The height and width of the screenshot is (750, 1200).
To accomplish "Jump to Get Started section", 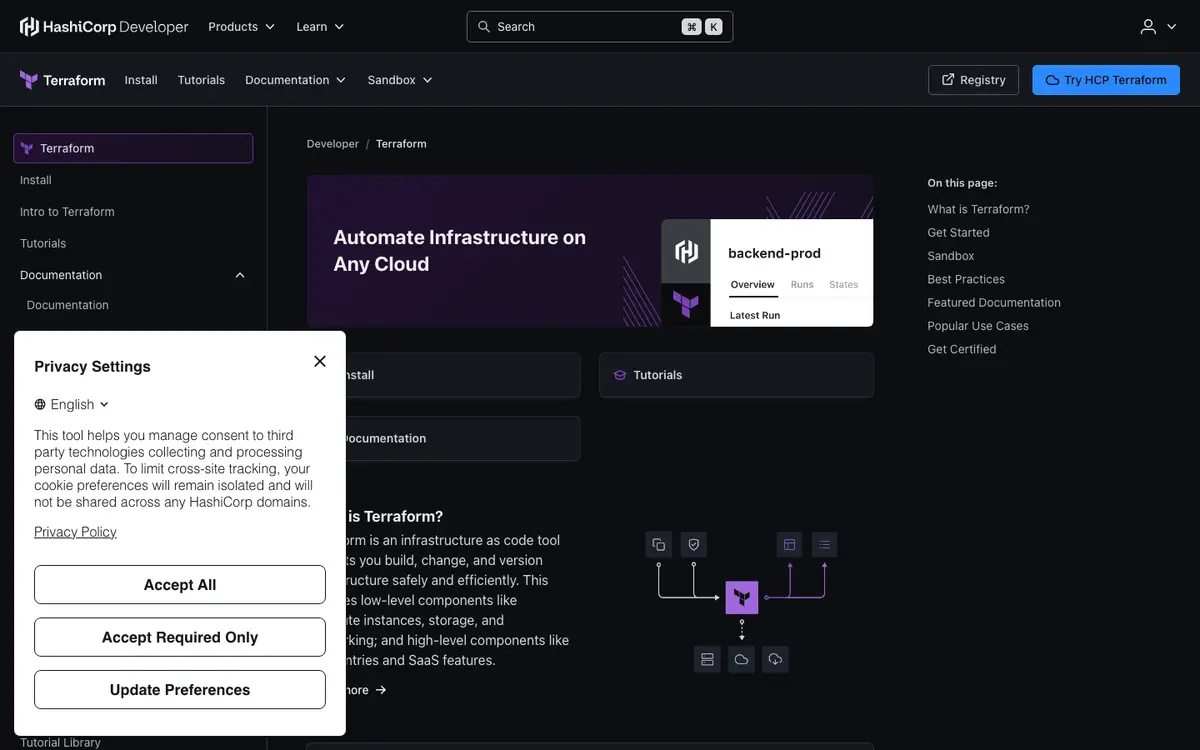I will click(958, 232).
